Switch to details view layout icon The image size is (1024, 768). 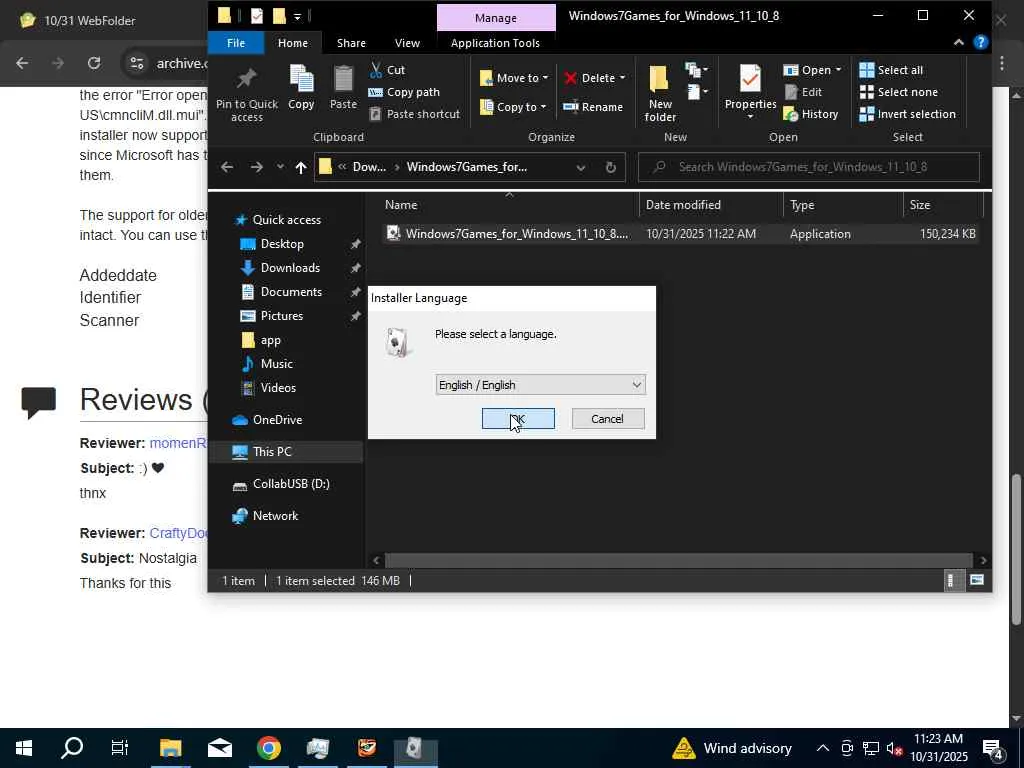(952, 581)
